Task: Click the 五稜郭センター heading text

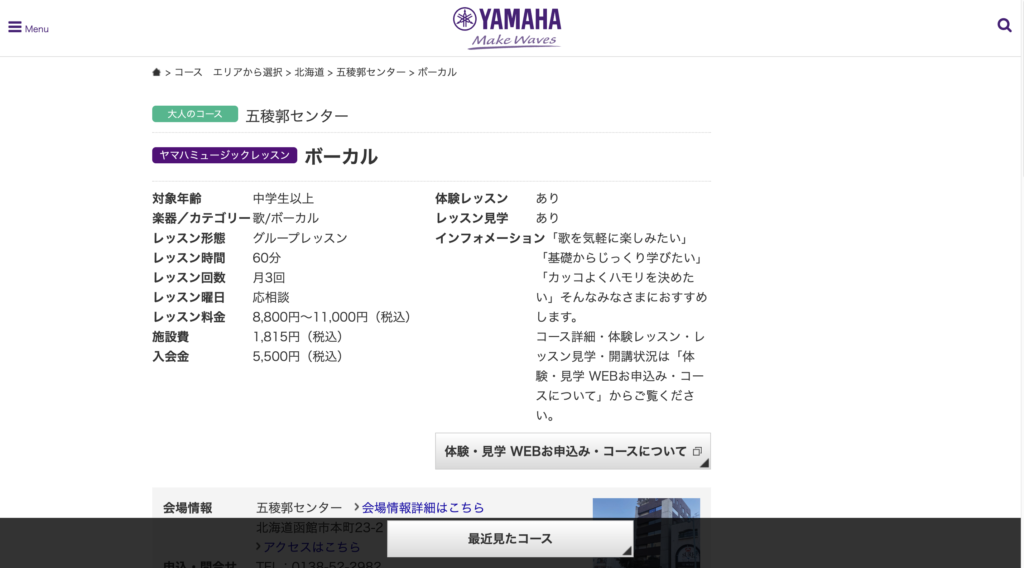Action: (296, 116)
